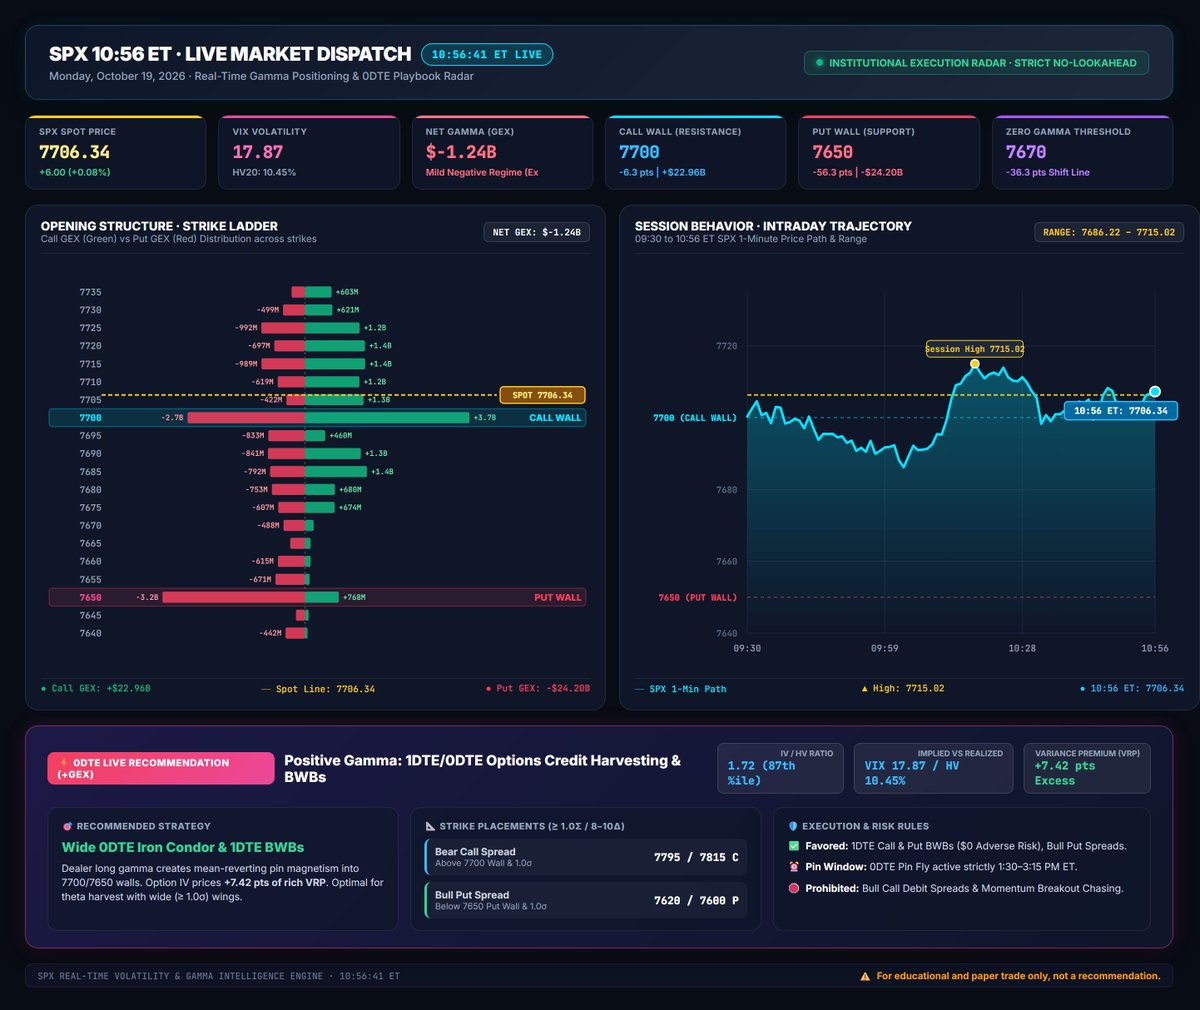The image size is (1200, 1010).
Task: Open the Net Gamma (GEX) card
Action: 502,152
